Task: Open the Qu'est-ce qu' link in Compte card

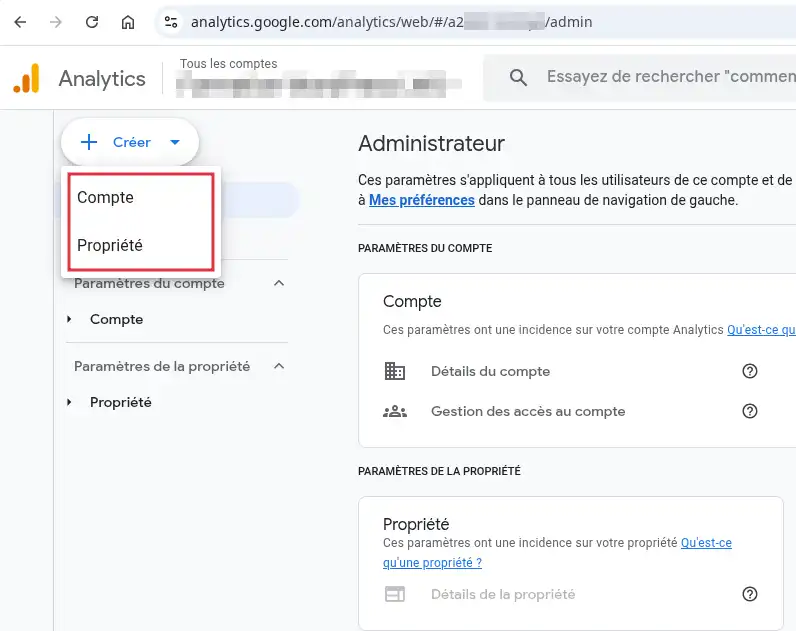Action: [761, 329]
